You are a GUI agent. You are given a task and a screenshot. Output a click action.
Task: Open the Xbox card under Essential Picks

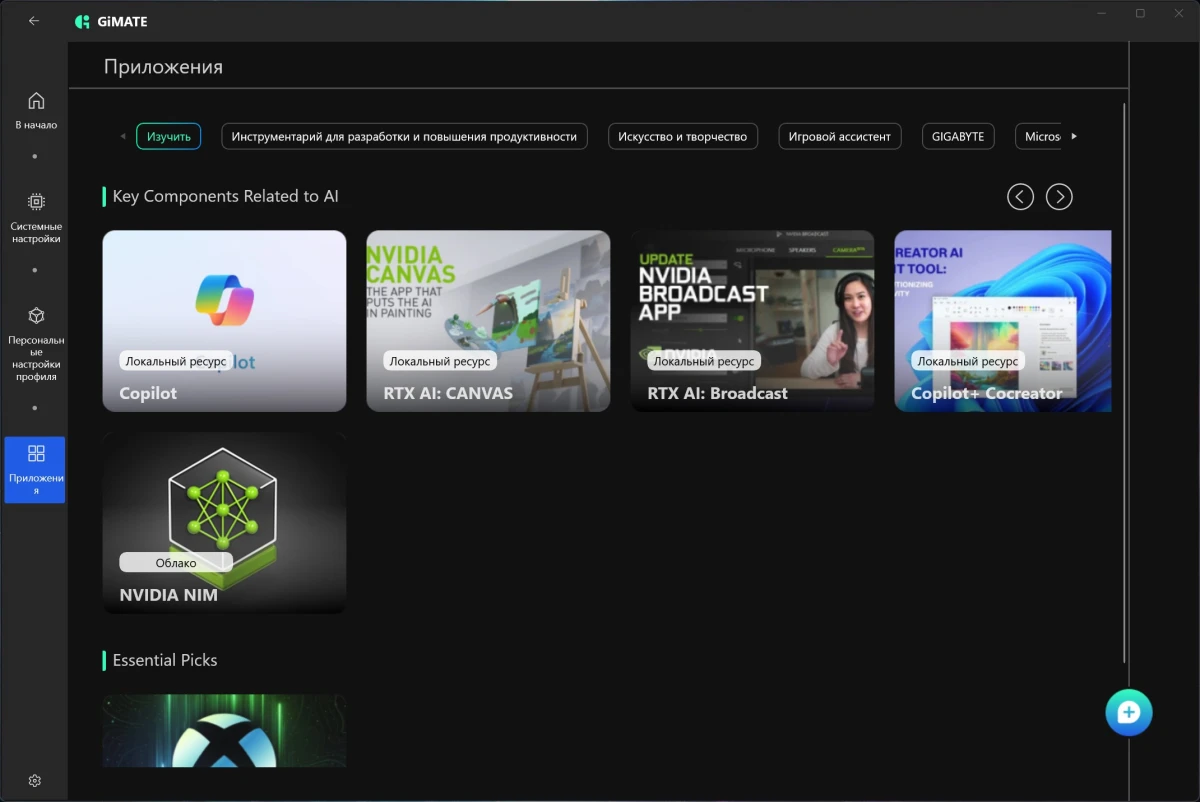click(225, 731)
